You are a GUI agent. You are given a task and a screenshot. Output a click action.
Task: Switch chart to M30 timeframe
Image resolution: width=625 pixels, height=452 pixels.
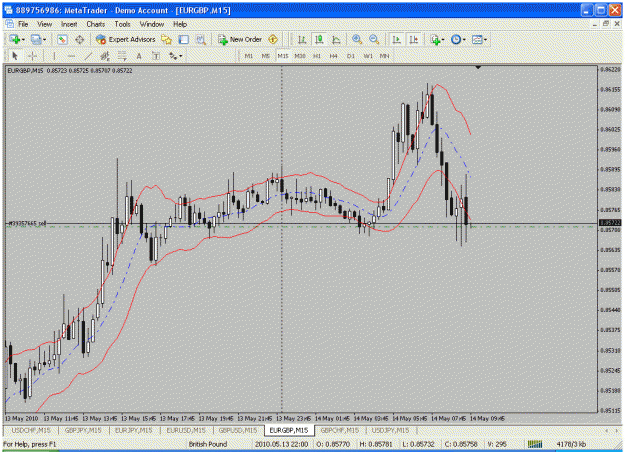[x=300, y=56]
